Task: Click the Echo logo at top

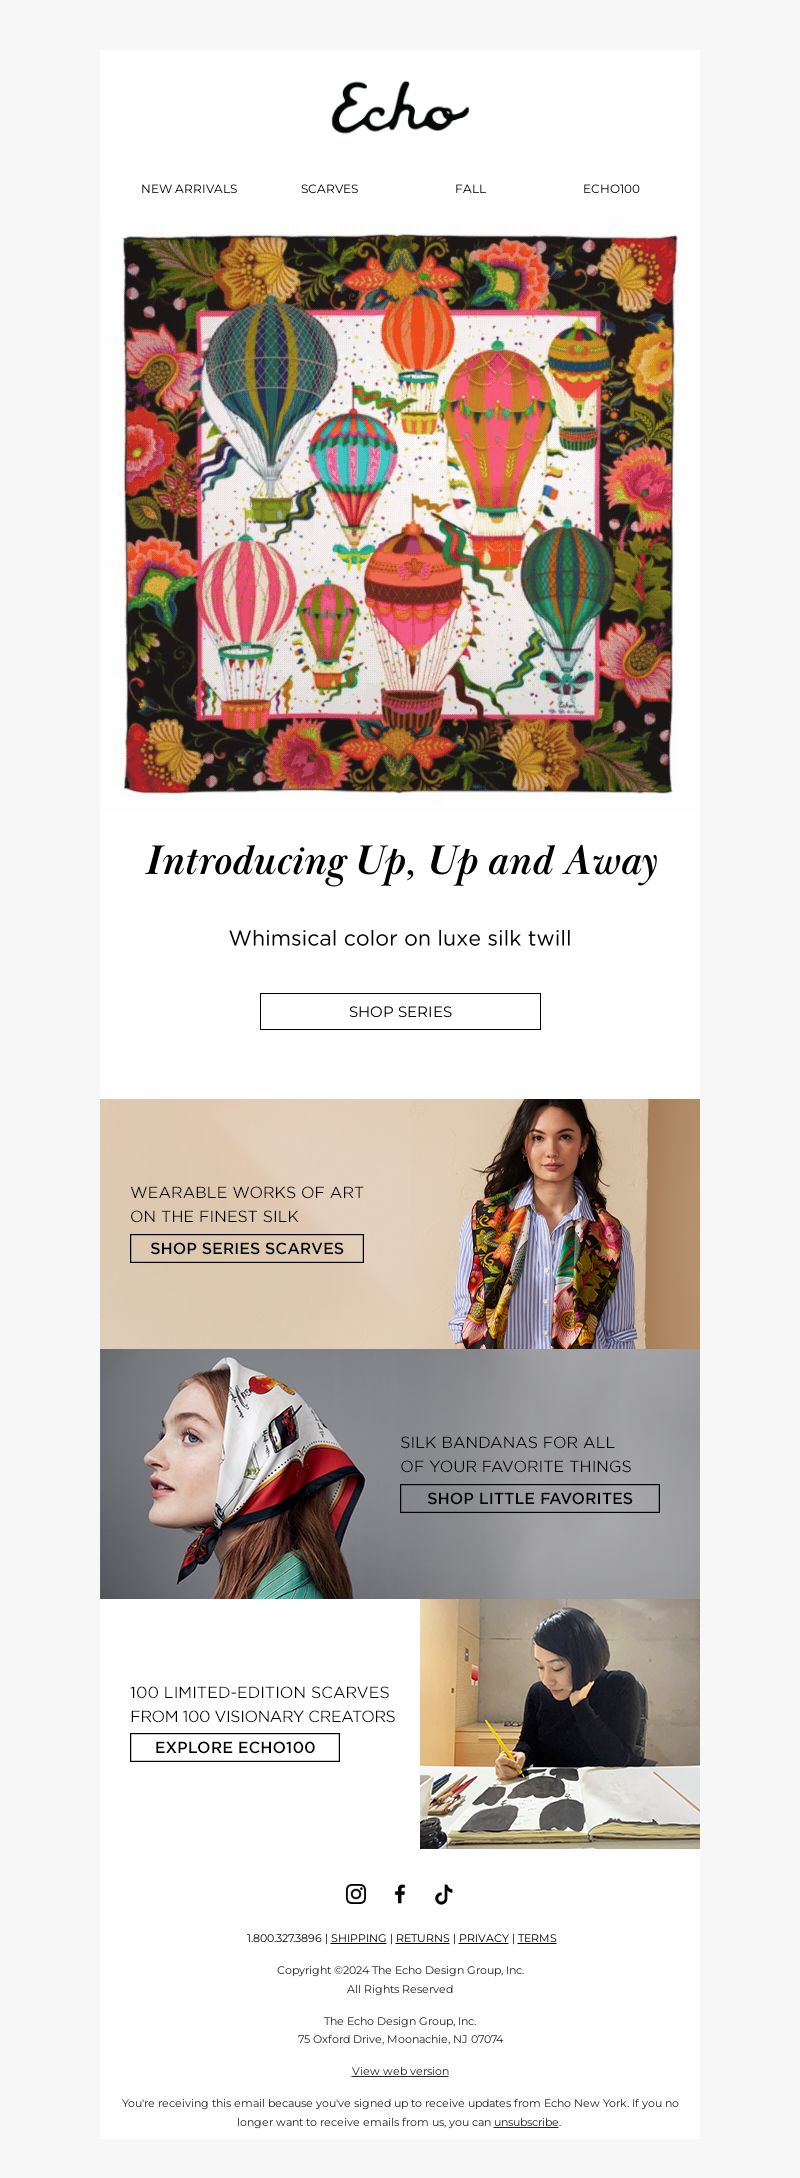Action: click(400, 108)
